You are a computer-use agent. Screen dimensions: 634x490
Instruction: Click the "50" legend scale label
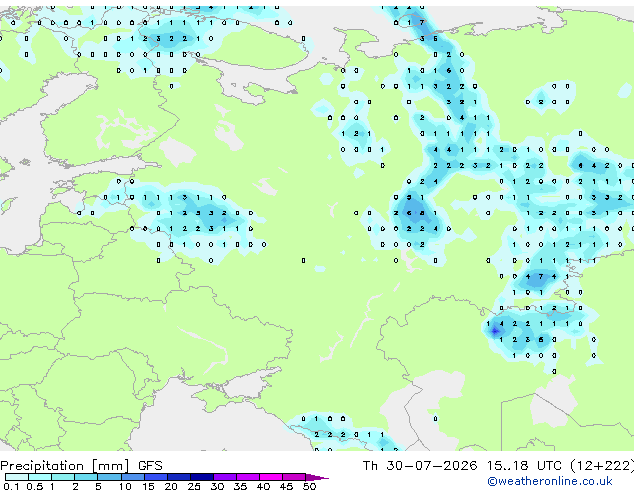(x=309, y=486)
